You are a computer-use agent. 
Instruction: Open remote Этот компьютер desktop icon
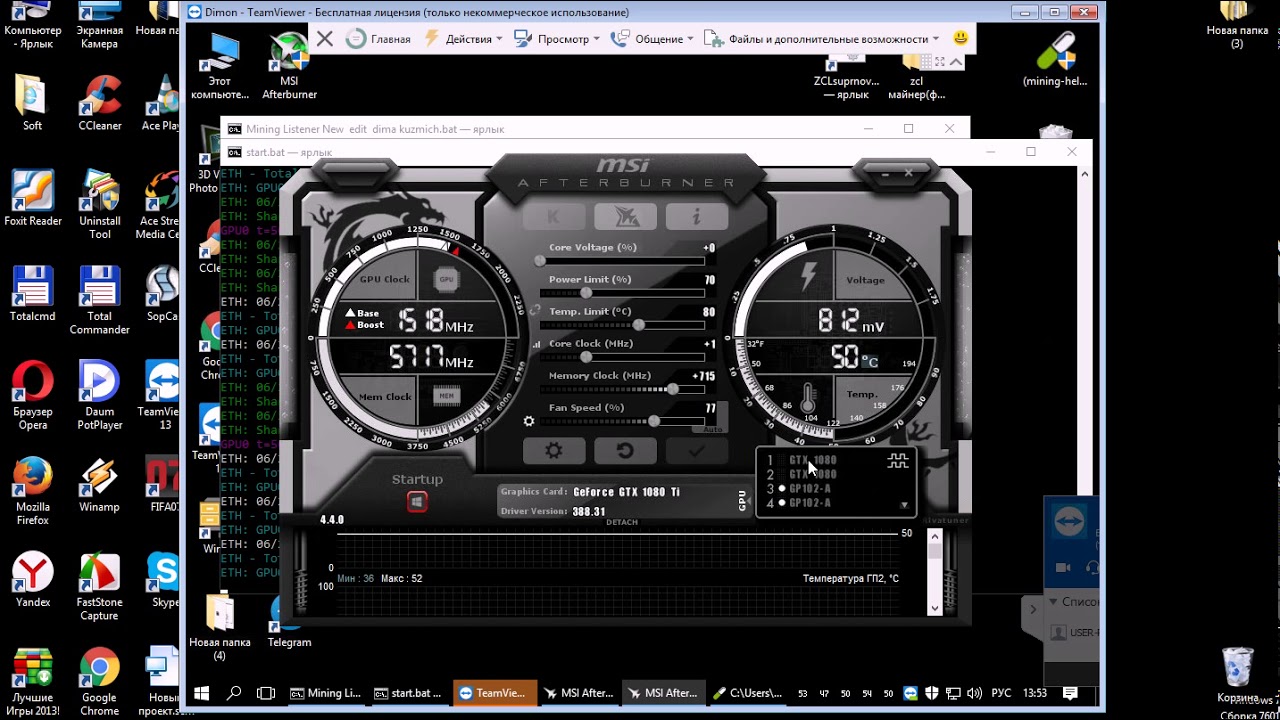tap(220, 66)
